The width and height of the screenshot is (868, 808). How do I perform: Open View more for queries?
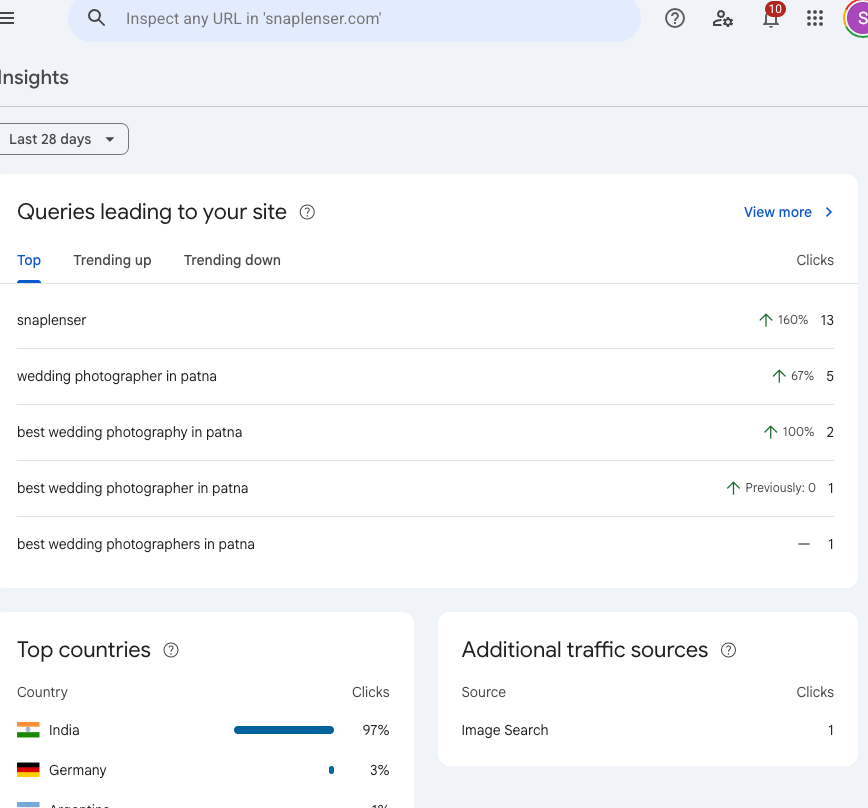coord(777,212)
